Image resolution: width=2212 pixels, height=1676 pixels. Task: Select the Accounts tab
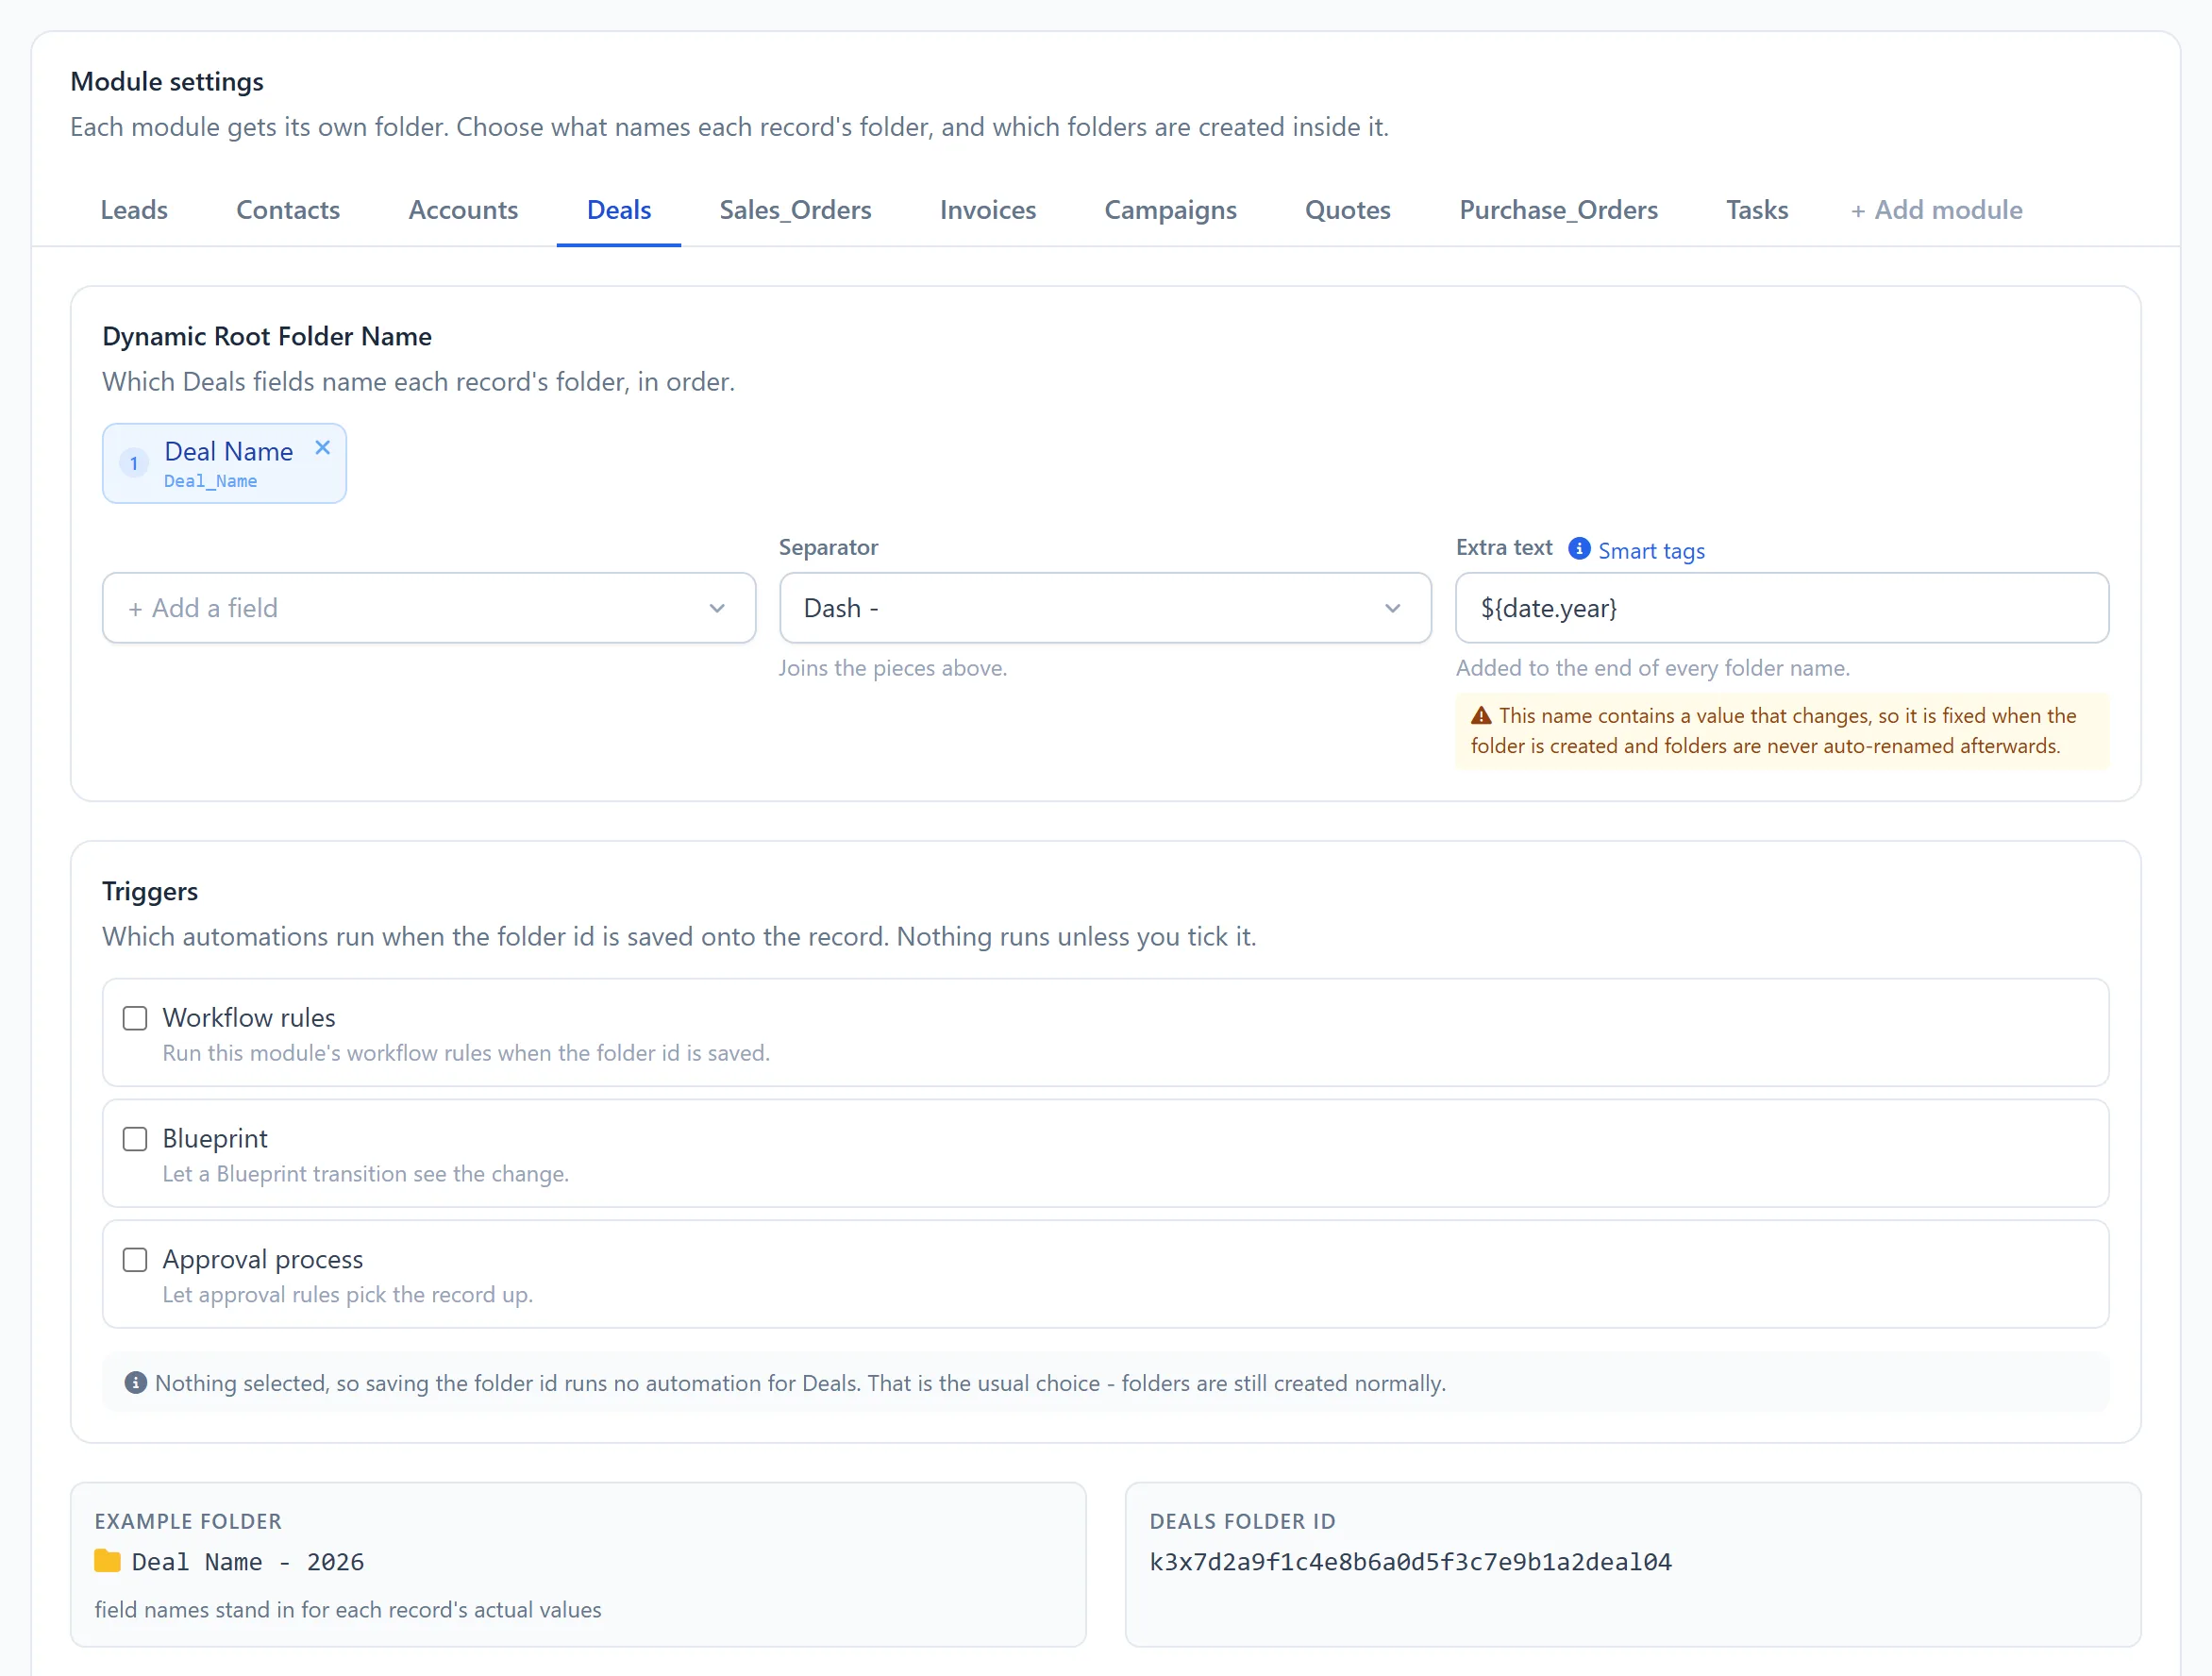click(x=463, y=210)
